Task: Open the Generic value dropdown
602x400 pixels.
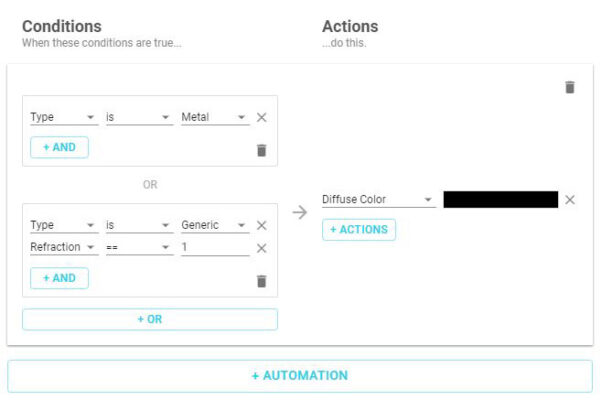Action: 214,226
